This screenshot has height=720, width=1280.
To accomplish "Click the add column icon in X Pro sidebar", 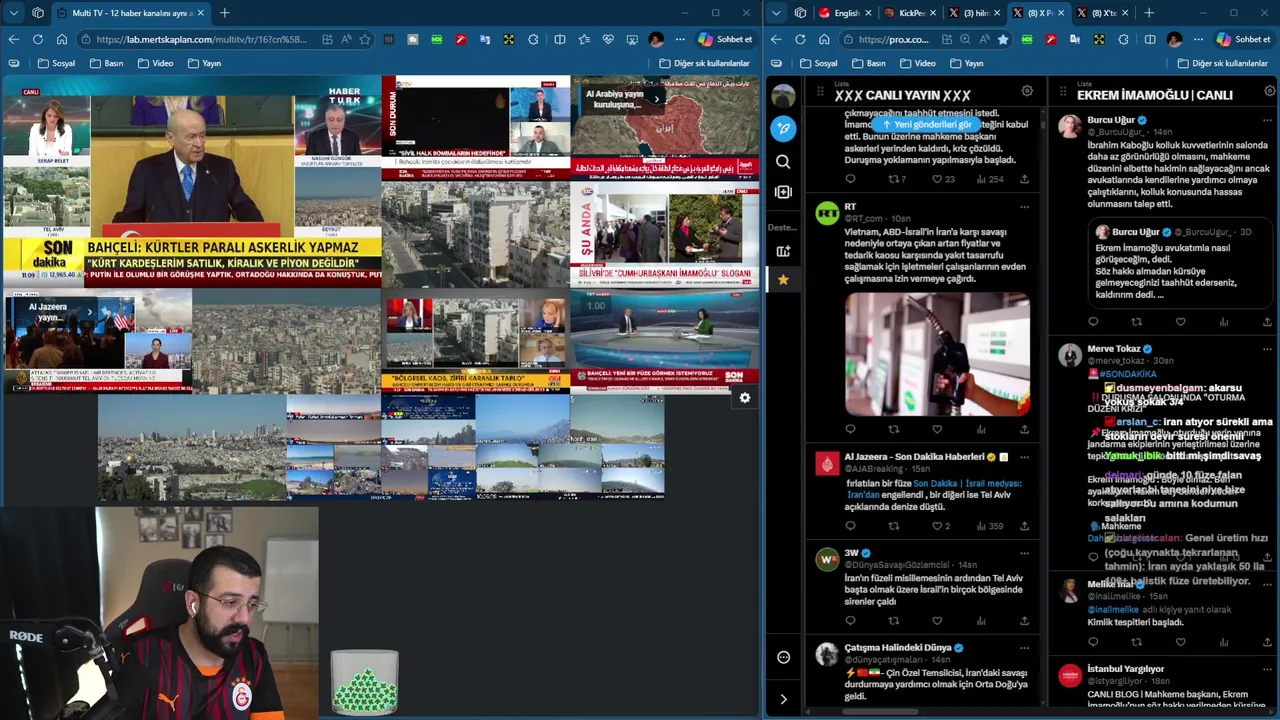I will pyautogui.click(x=783, y=192).
